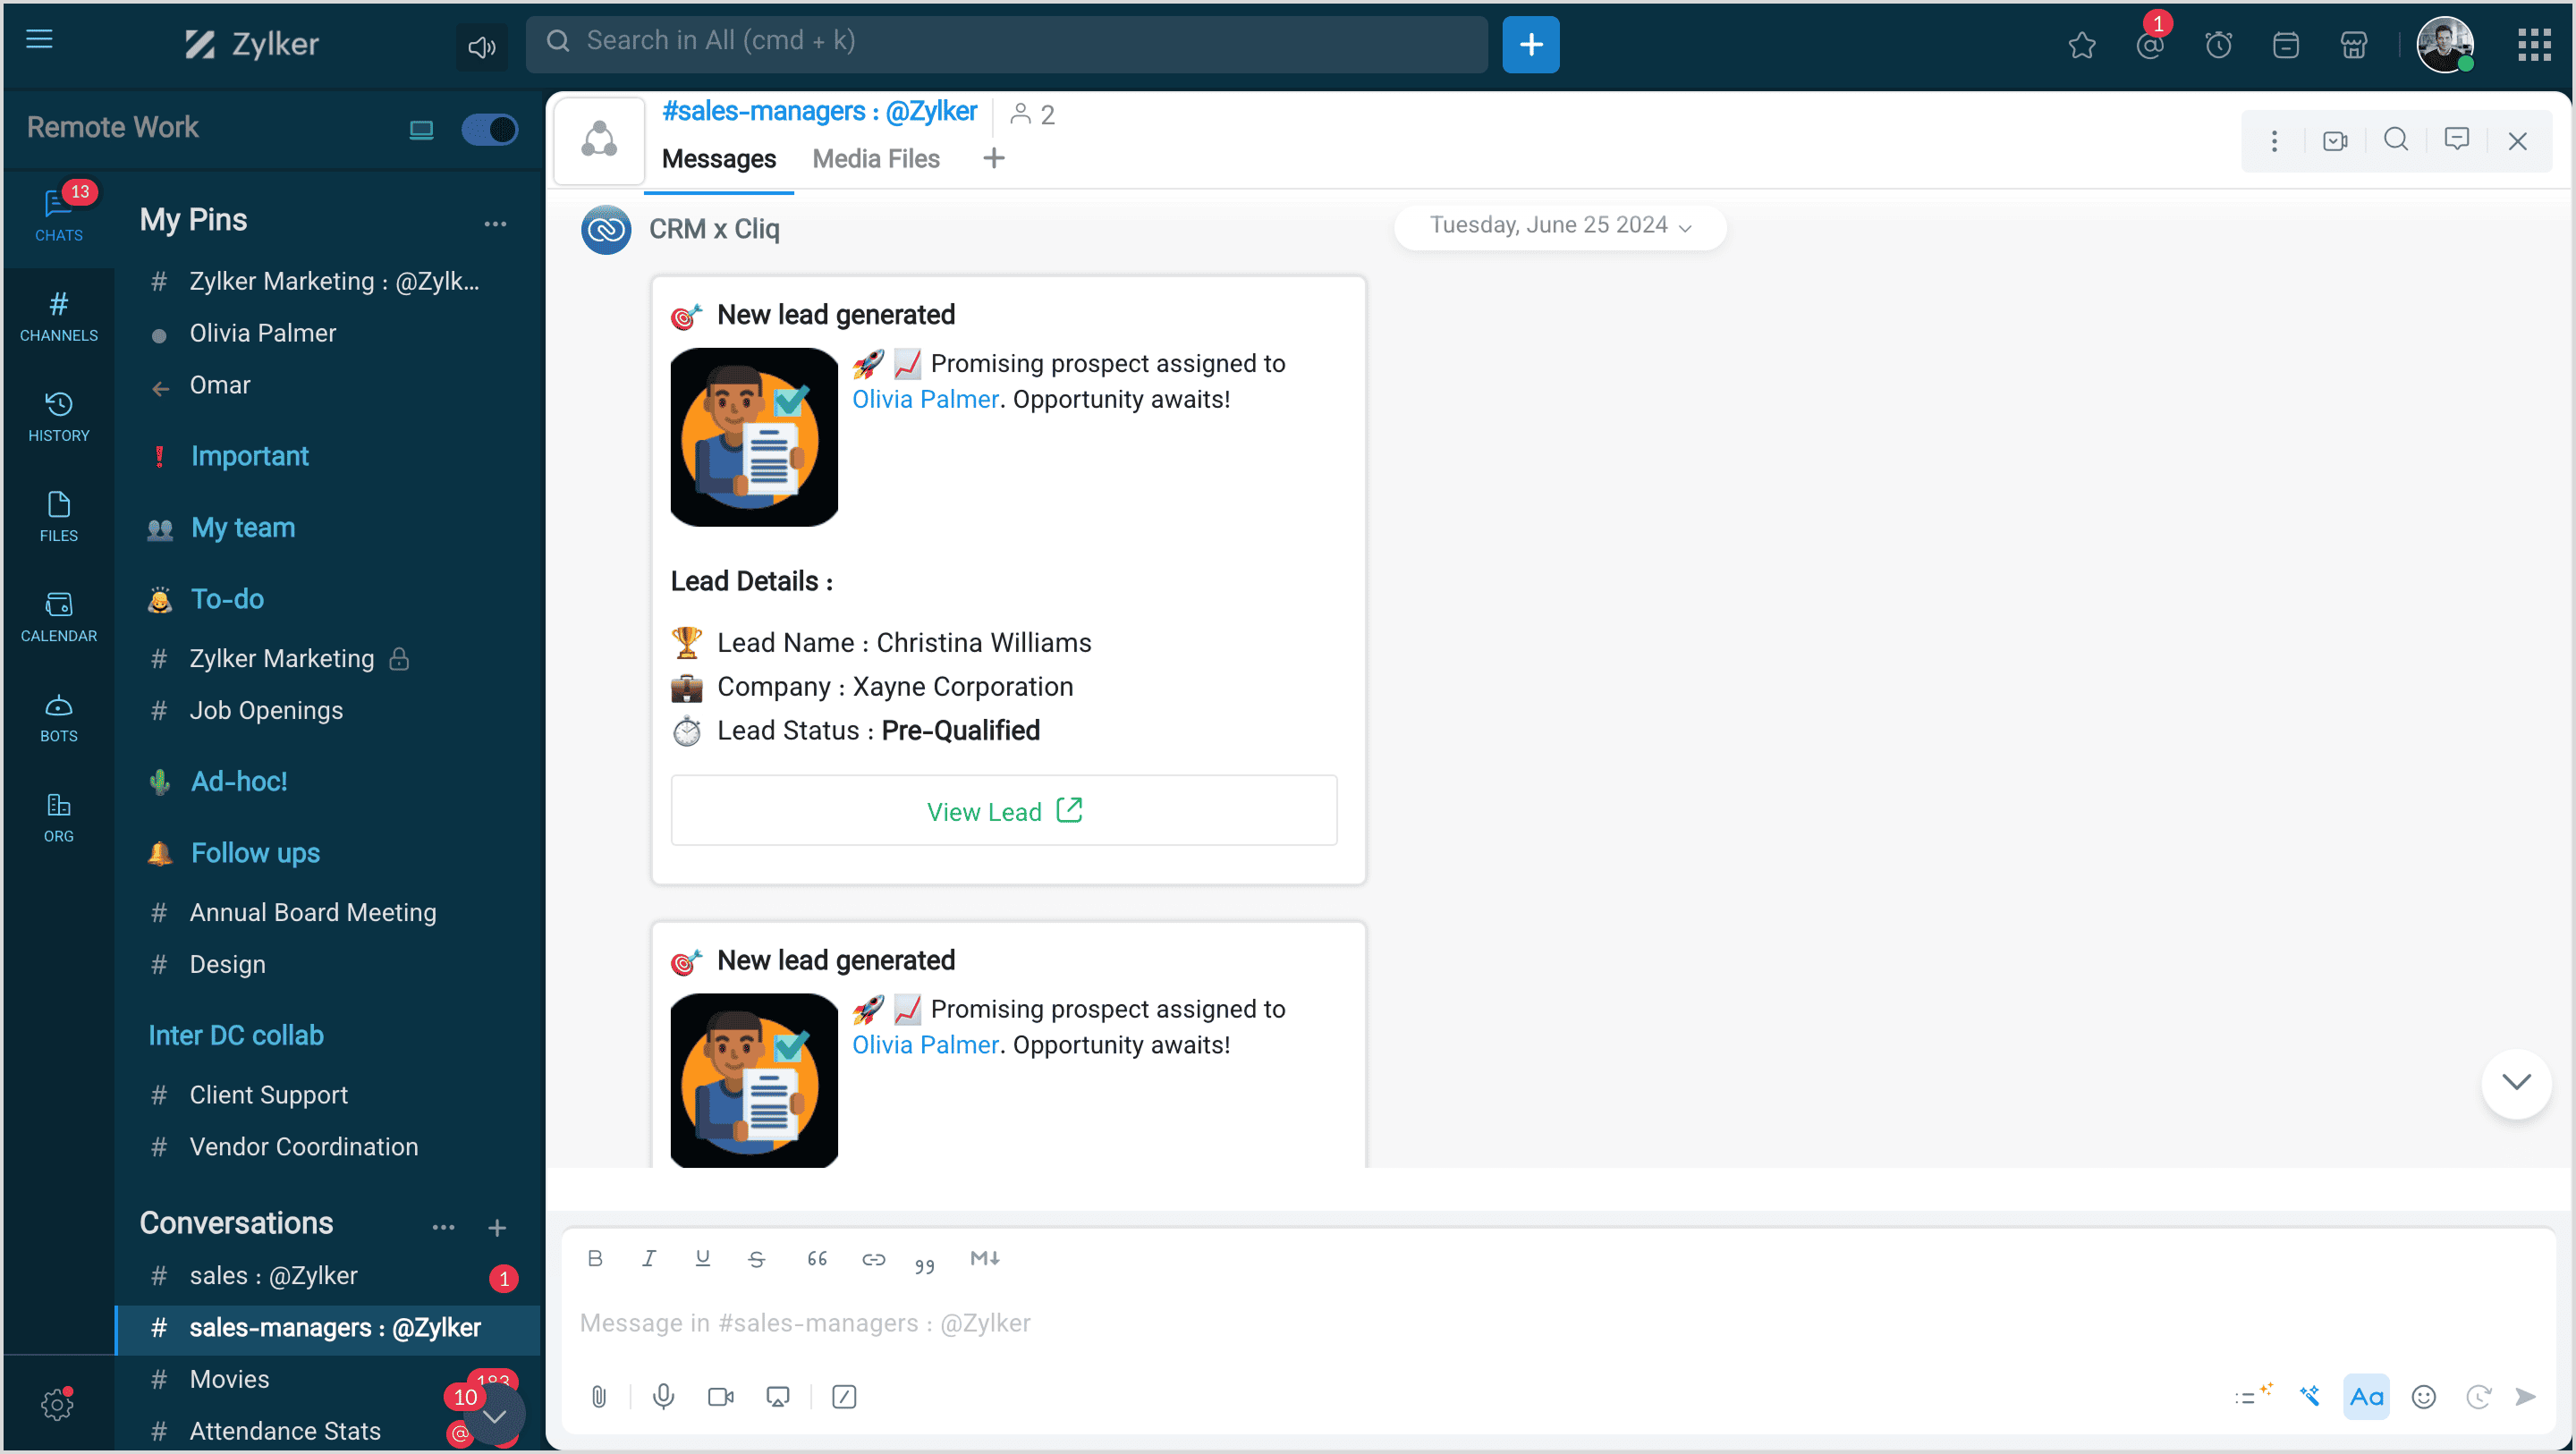
Task: Start voice message with microphone icon
Action: pyautogui.click(x=663, y=1396)
